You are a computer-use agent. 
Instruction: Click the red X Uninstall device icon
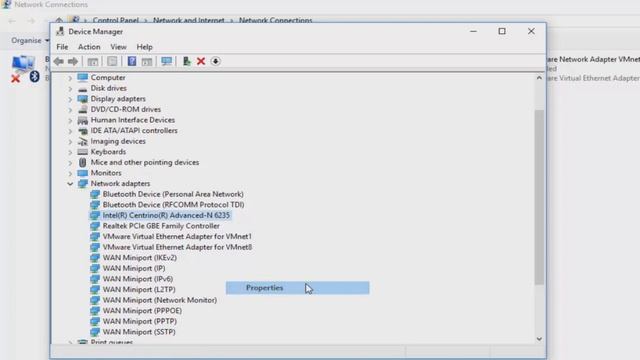pyautogui.click(x=201, y=61)
